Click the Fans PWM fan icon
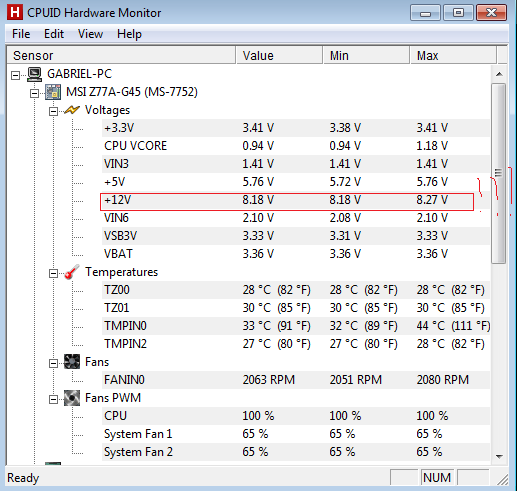Screen dimensions: 517x491 (72, 398)
